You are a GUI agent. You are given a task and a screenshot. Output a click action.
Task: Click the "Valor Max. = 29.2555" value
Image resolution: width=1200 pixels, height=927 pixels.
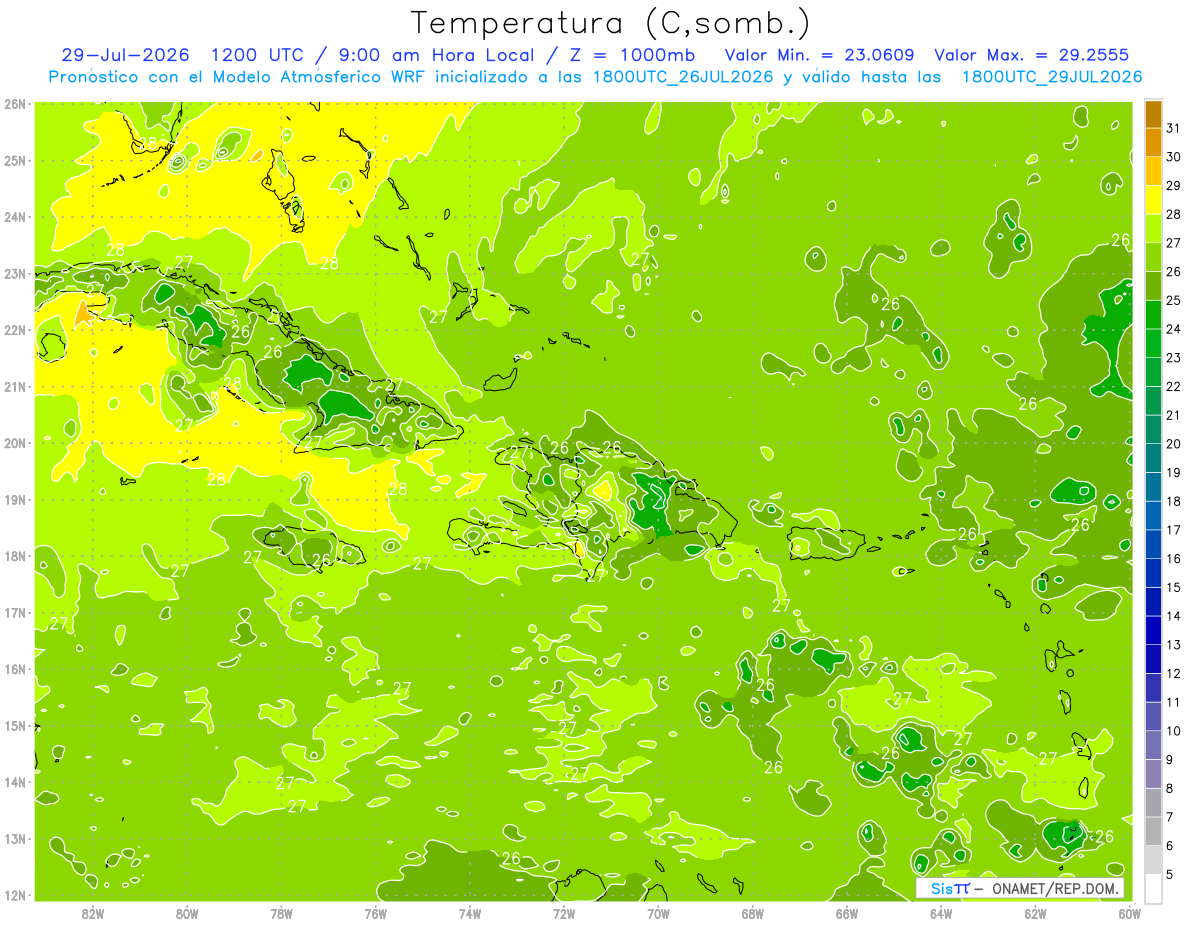coord(1032,55)
